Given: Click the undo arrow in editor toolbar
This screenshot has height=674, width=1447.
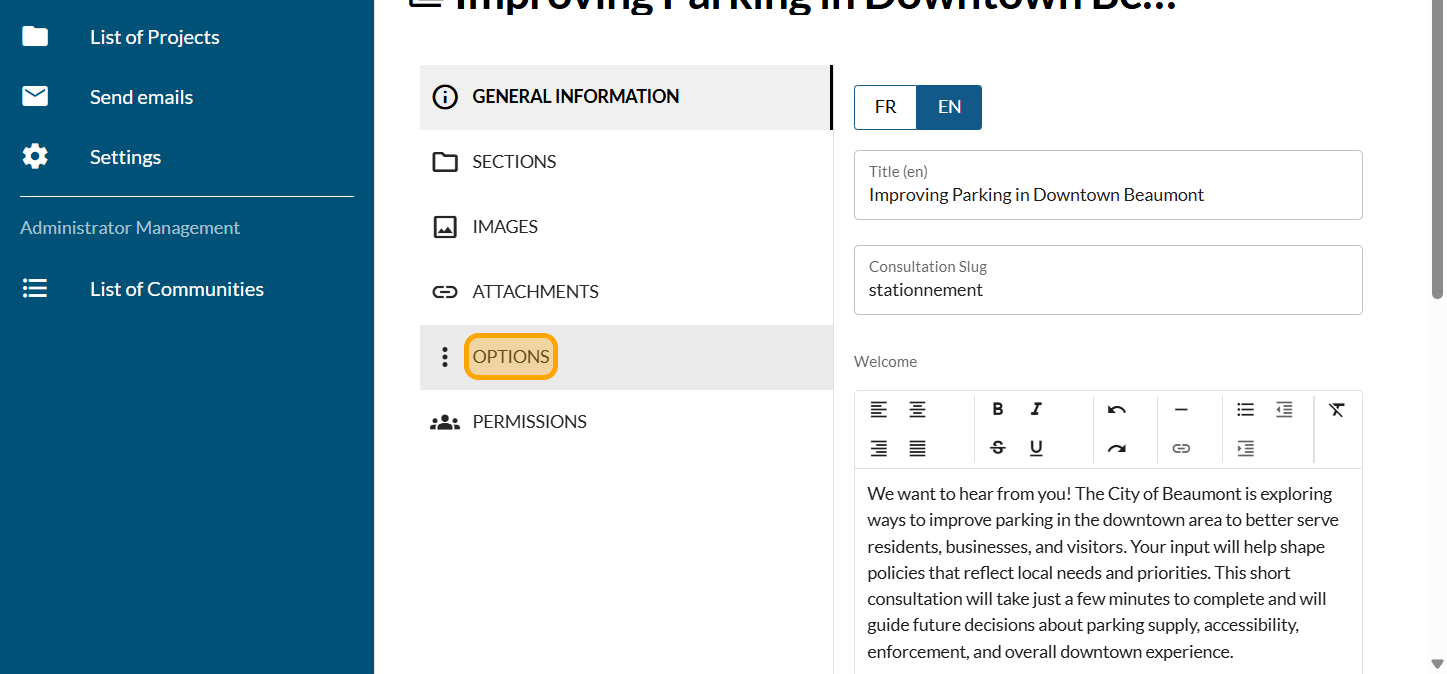Looking at the screenshot, I should [x=1117, y=409].
